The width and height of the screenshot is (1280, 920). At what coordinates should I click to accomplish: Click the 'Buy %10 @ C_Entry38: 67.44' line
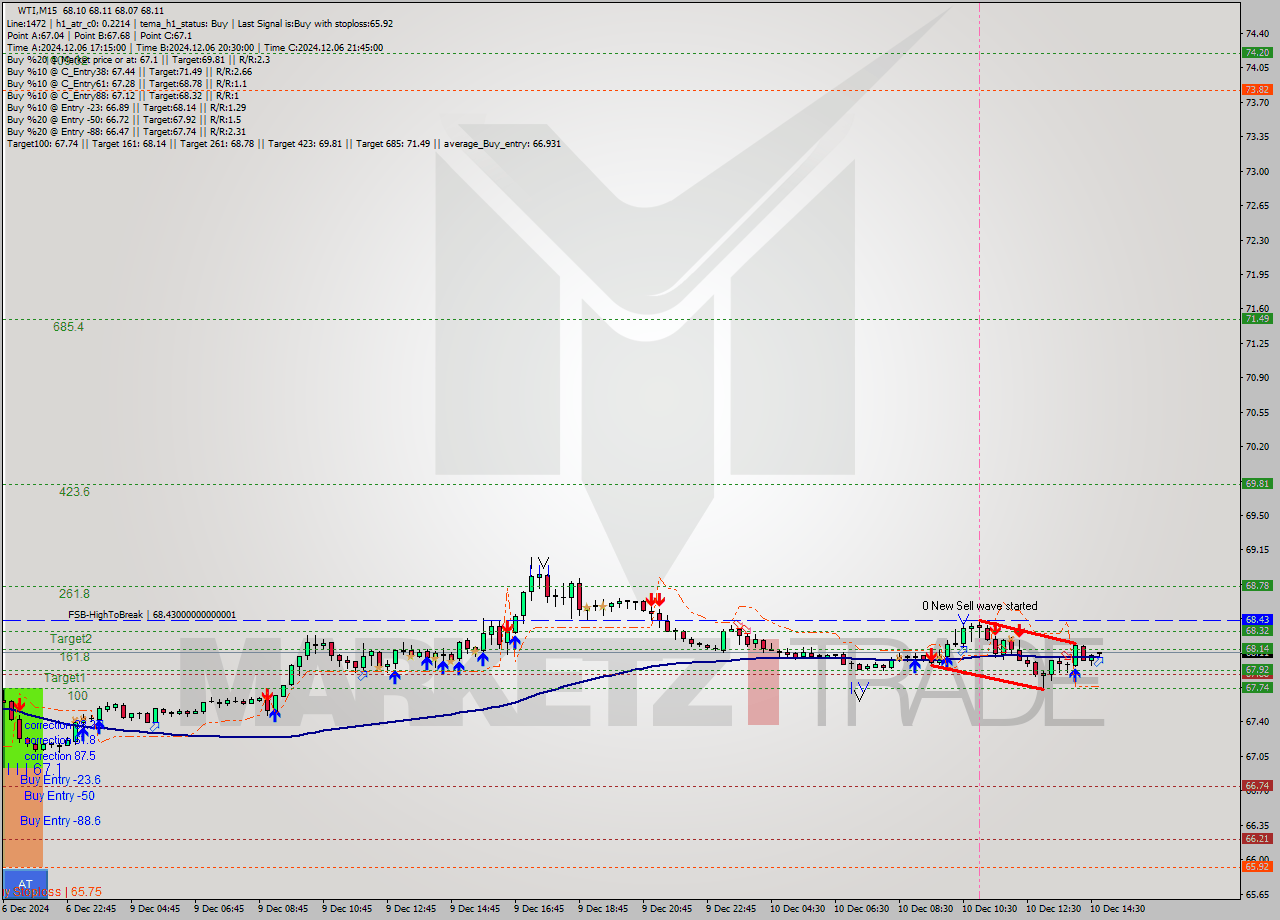pyautogui.click(x=129, y=71)
